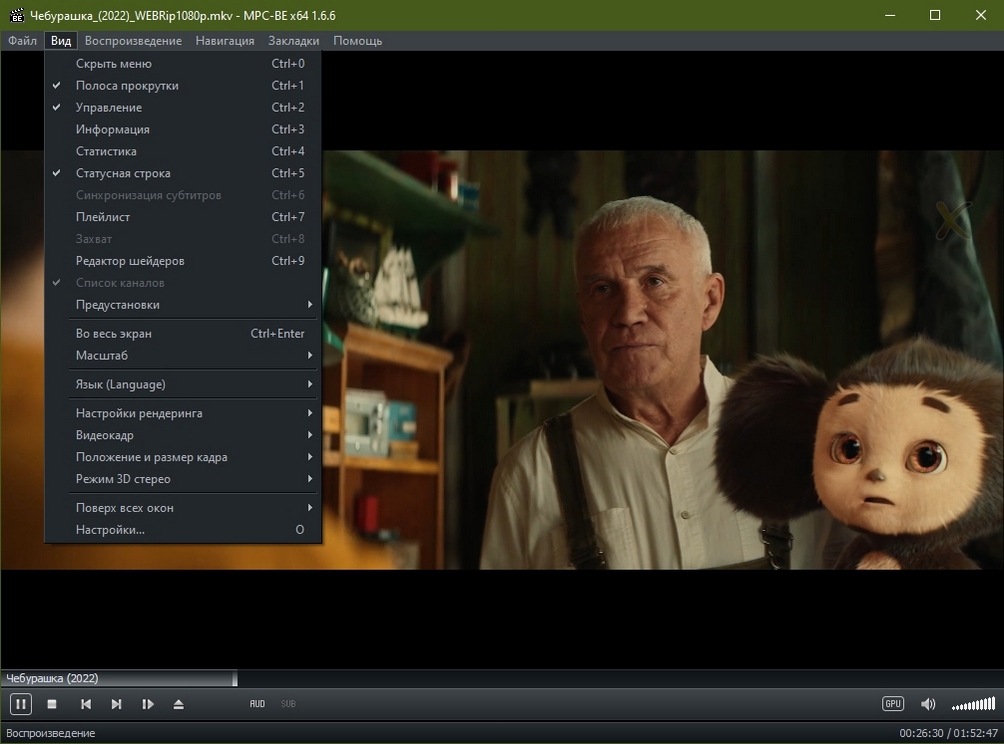This screenshot has width=1004, height=744.
Task: Expand the Масштаб submenu
Action: tap(183, 355)
